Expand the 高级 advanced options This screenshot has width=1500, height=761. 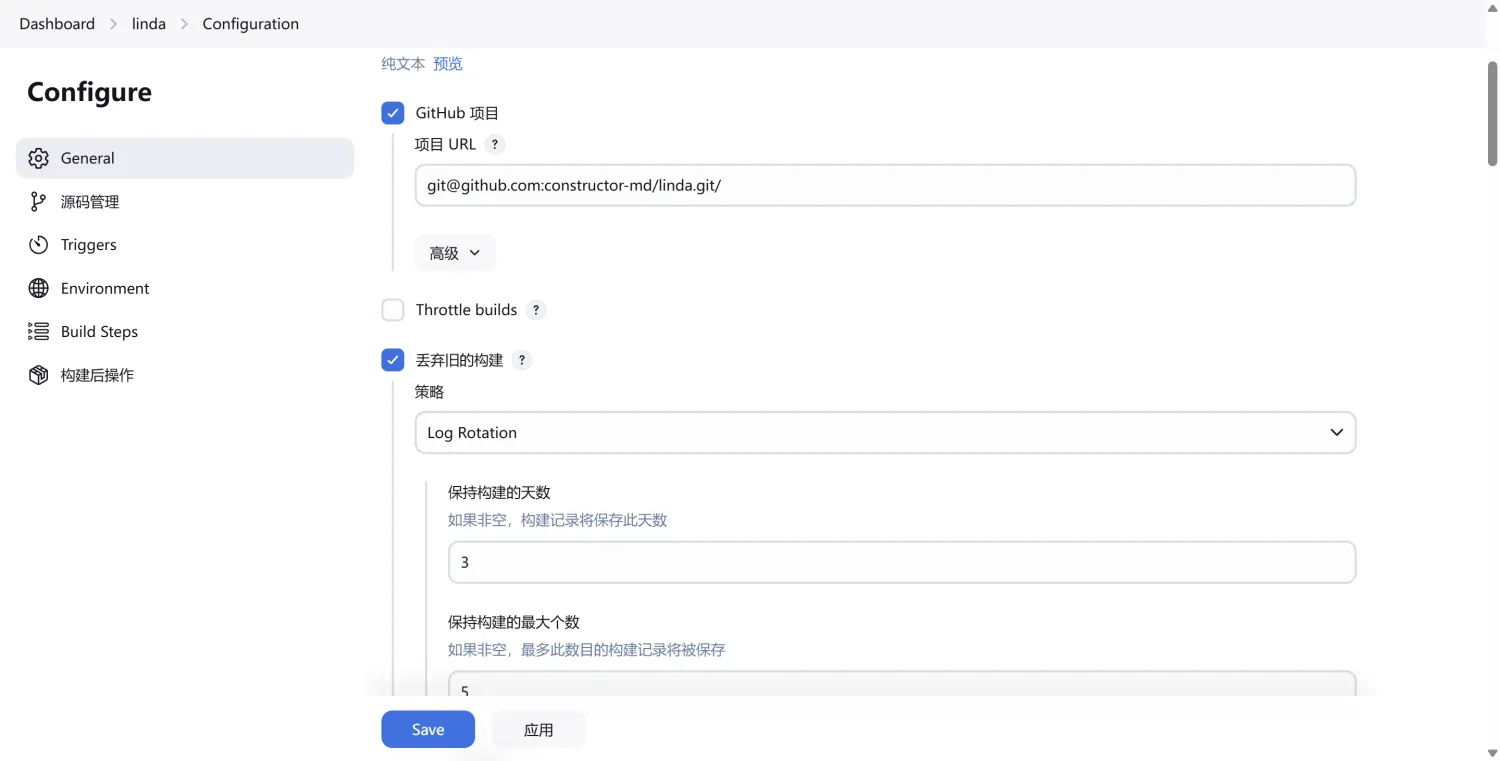(455, 253)
